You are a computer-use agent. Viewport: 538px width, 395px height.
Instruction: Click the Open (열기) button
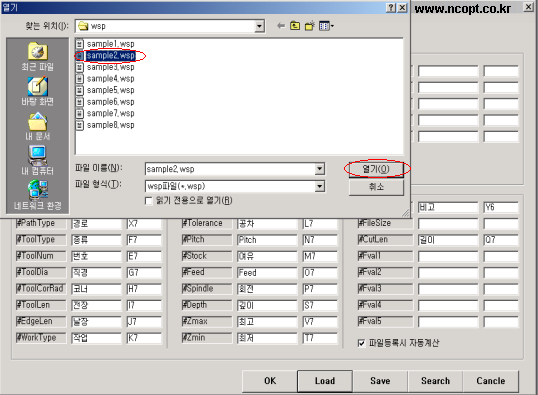tap(376, 169)
